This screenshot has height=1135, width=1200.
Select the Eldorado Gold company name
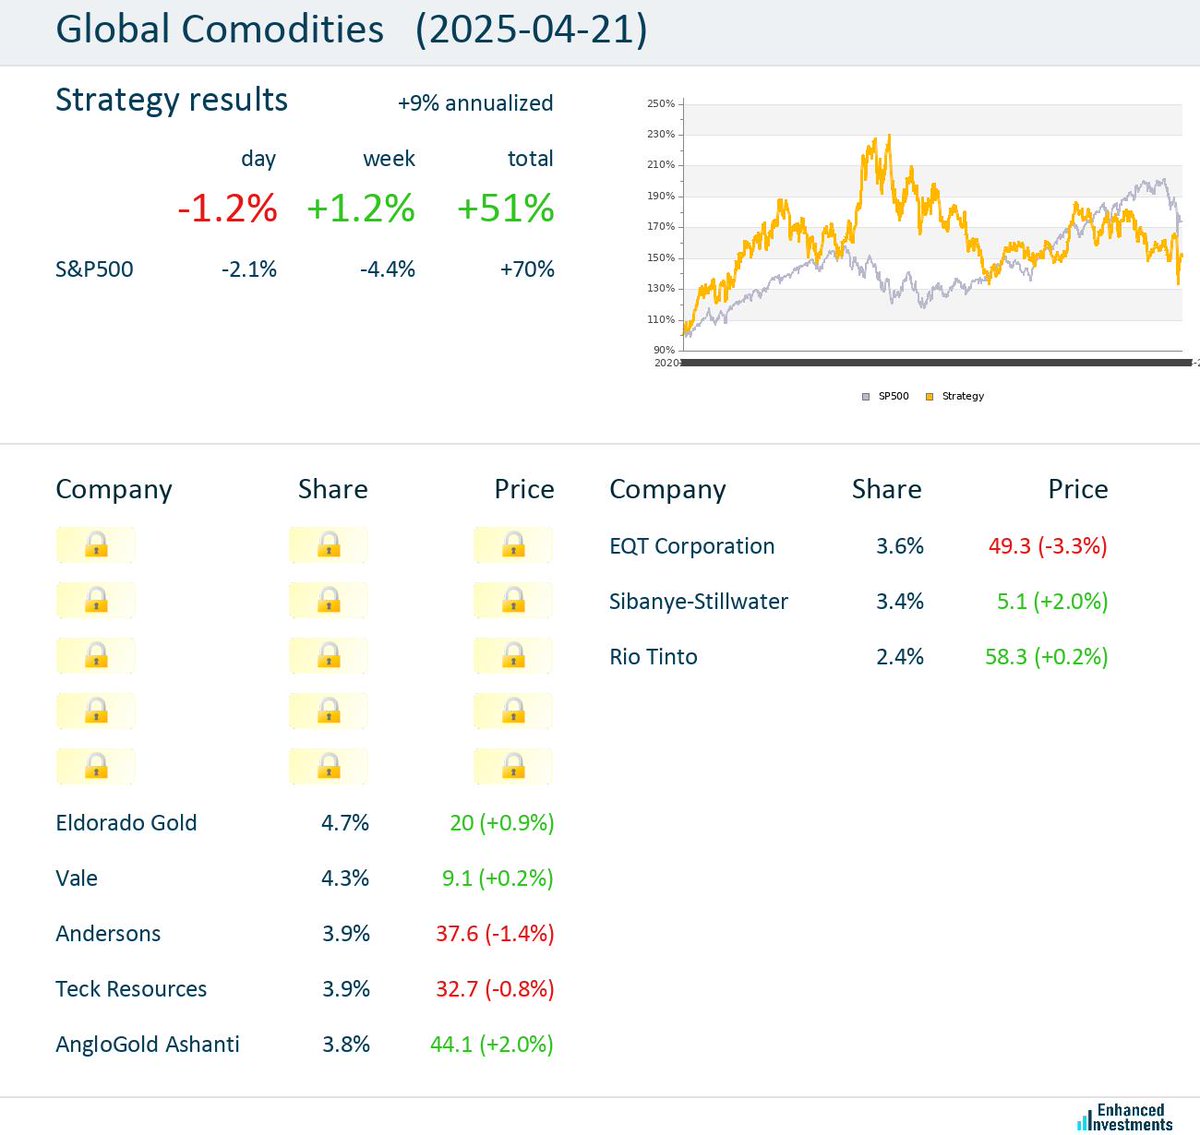click(126, 823)
